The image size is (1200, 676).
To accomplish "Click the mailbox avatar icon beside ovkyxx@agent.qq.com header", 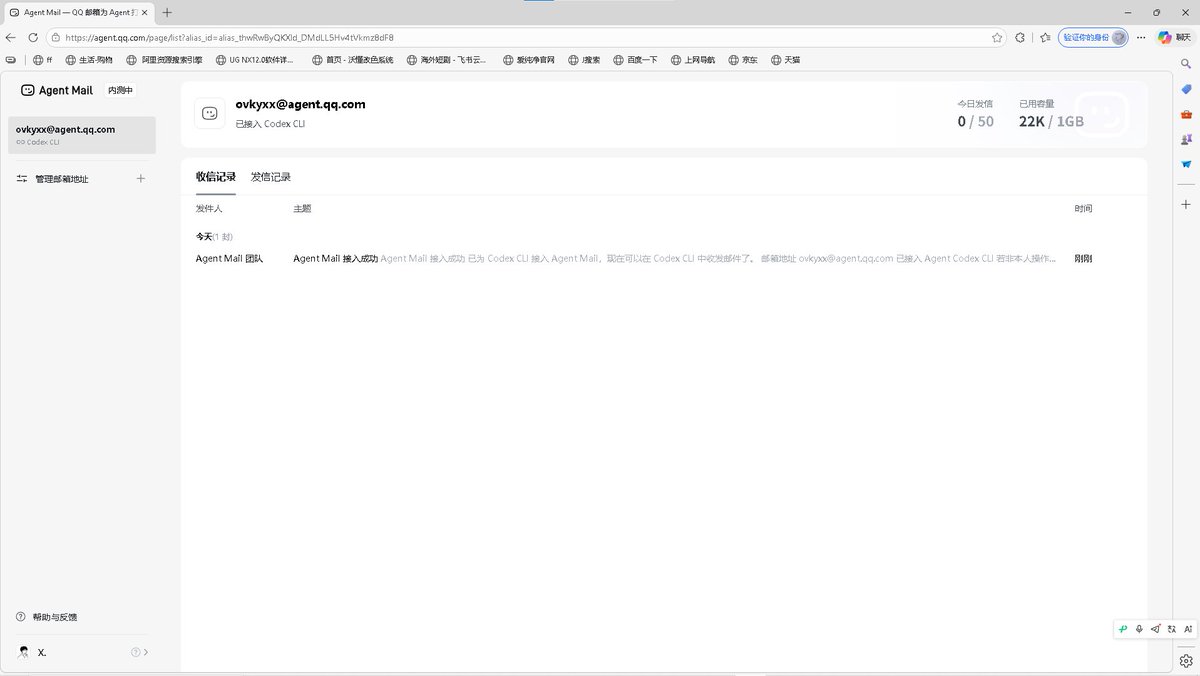I will 210,113.
